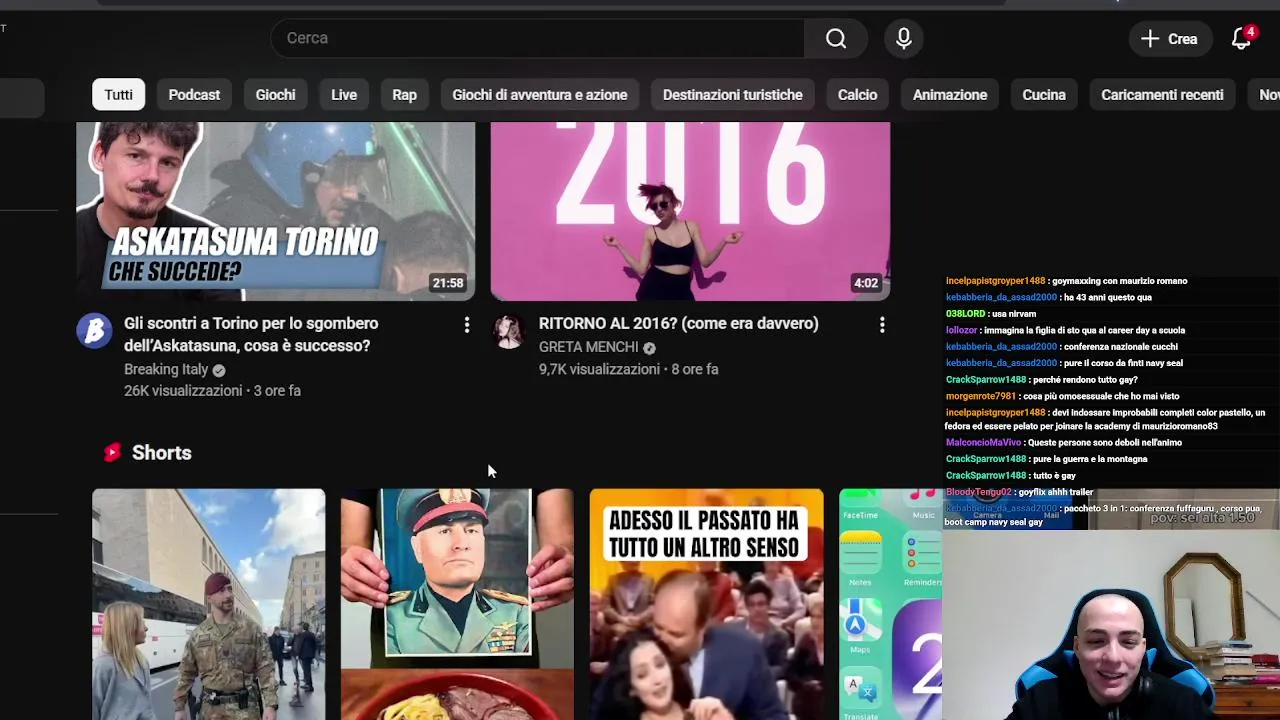
Task: Click chat username 038LORD
Action: [x=965, y=314]
